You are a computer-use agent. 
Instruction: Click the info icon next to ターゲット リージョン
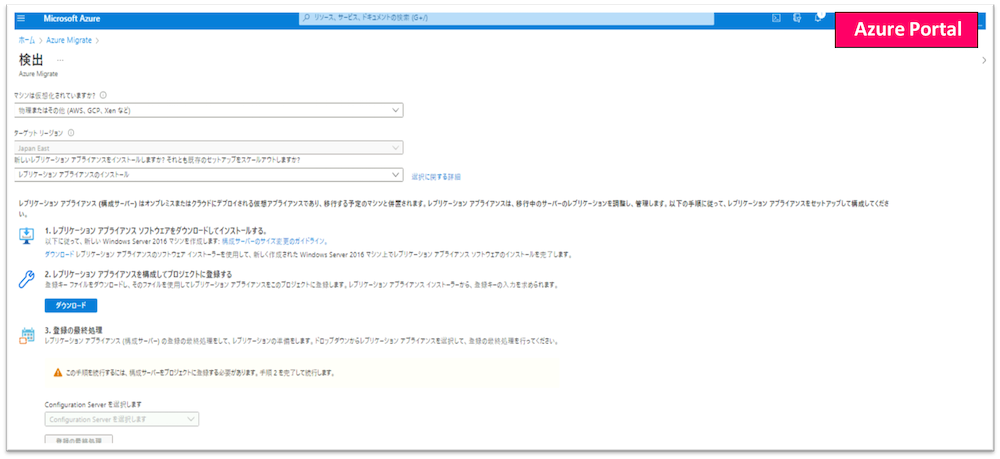point(71,133)
